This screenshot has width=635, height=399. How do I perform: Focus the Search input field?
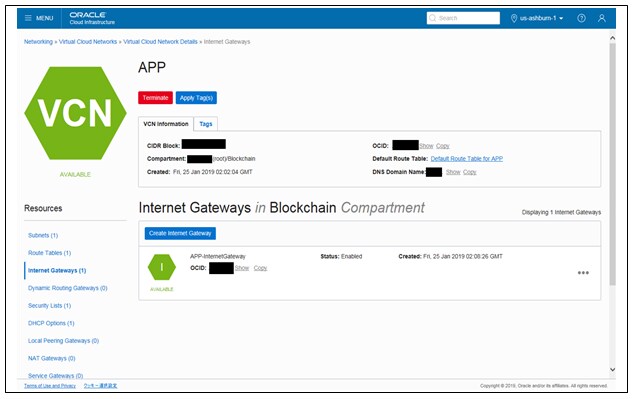tap(463, 18)
